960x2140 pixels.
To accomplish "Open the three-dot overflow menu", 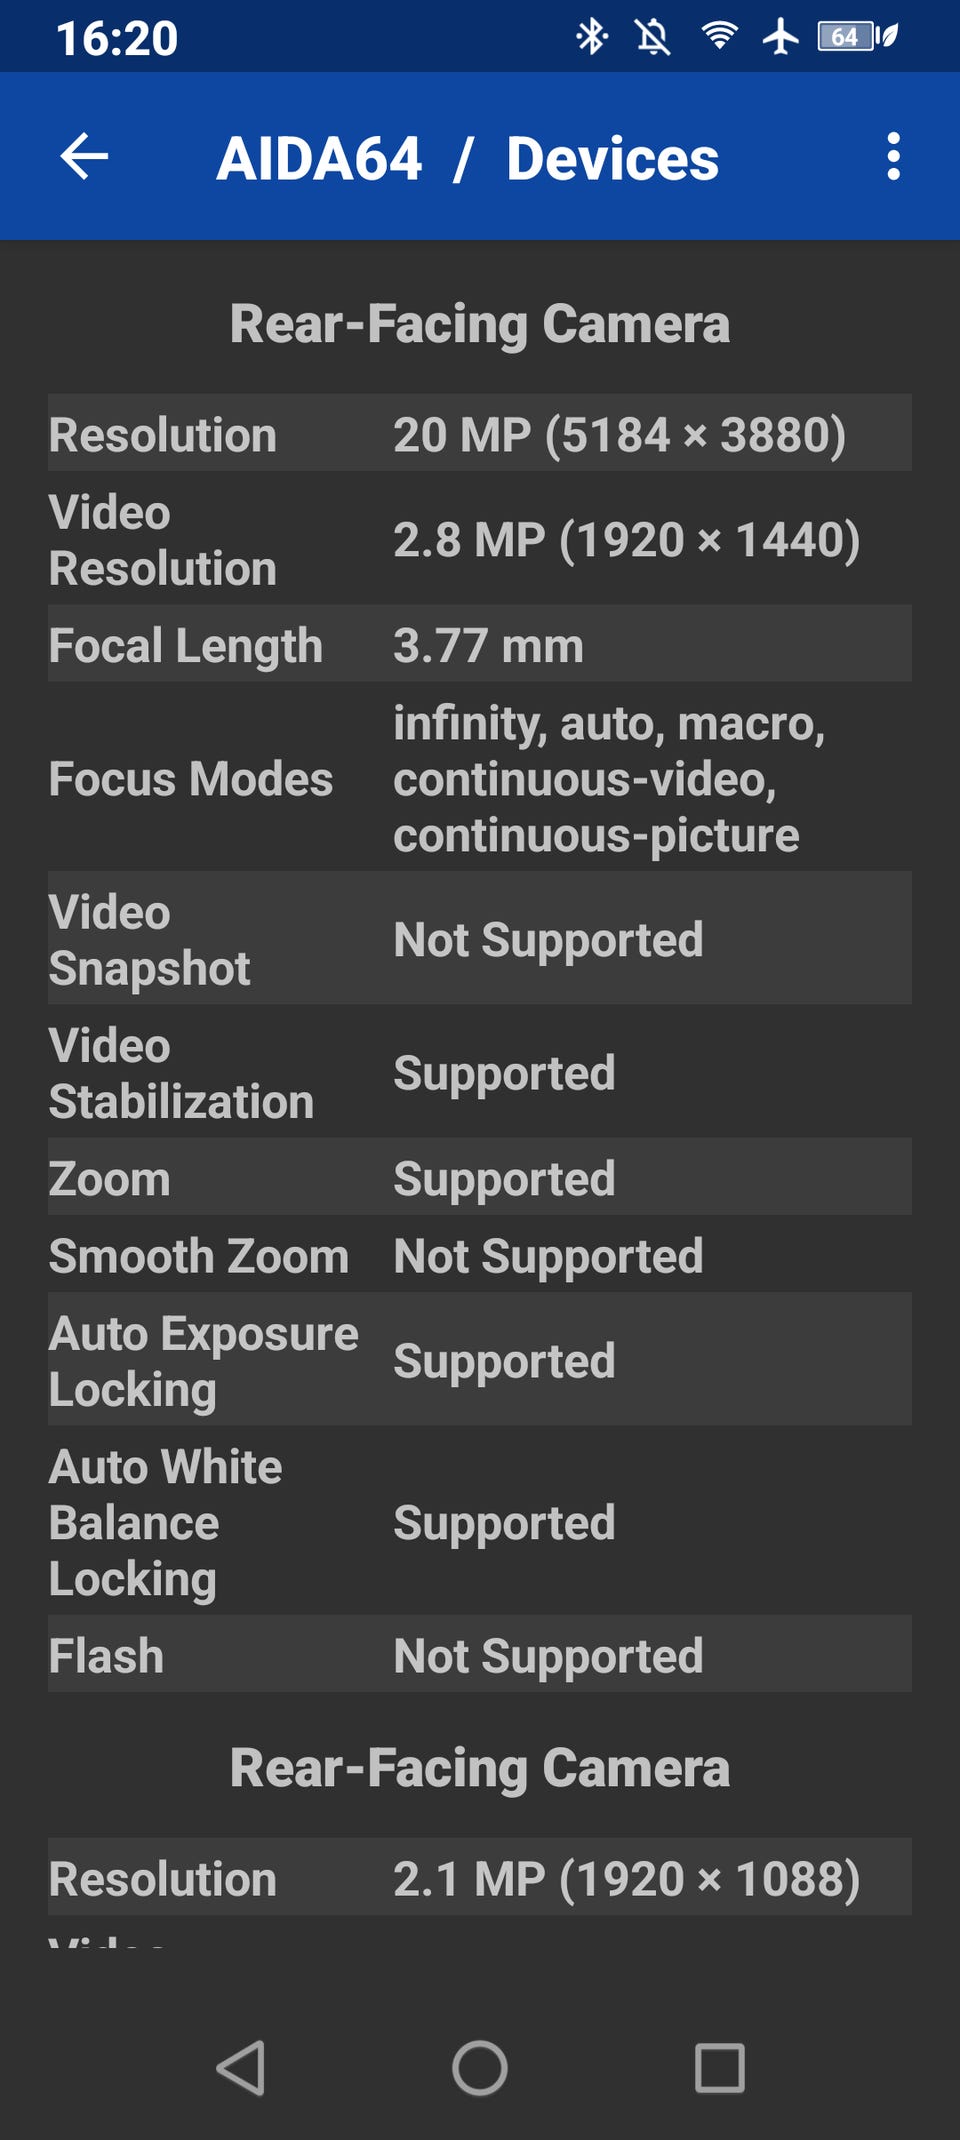I will coord(893,157).
